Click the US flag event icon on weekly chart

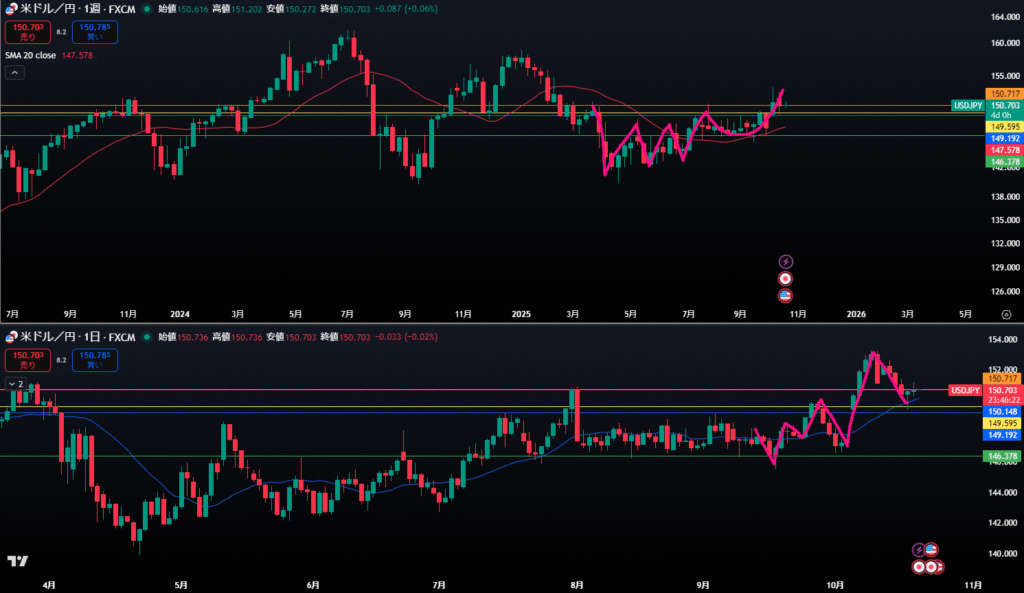pos(785,295)
